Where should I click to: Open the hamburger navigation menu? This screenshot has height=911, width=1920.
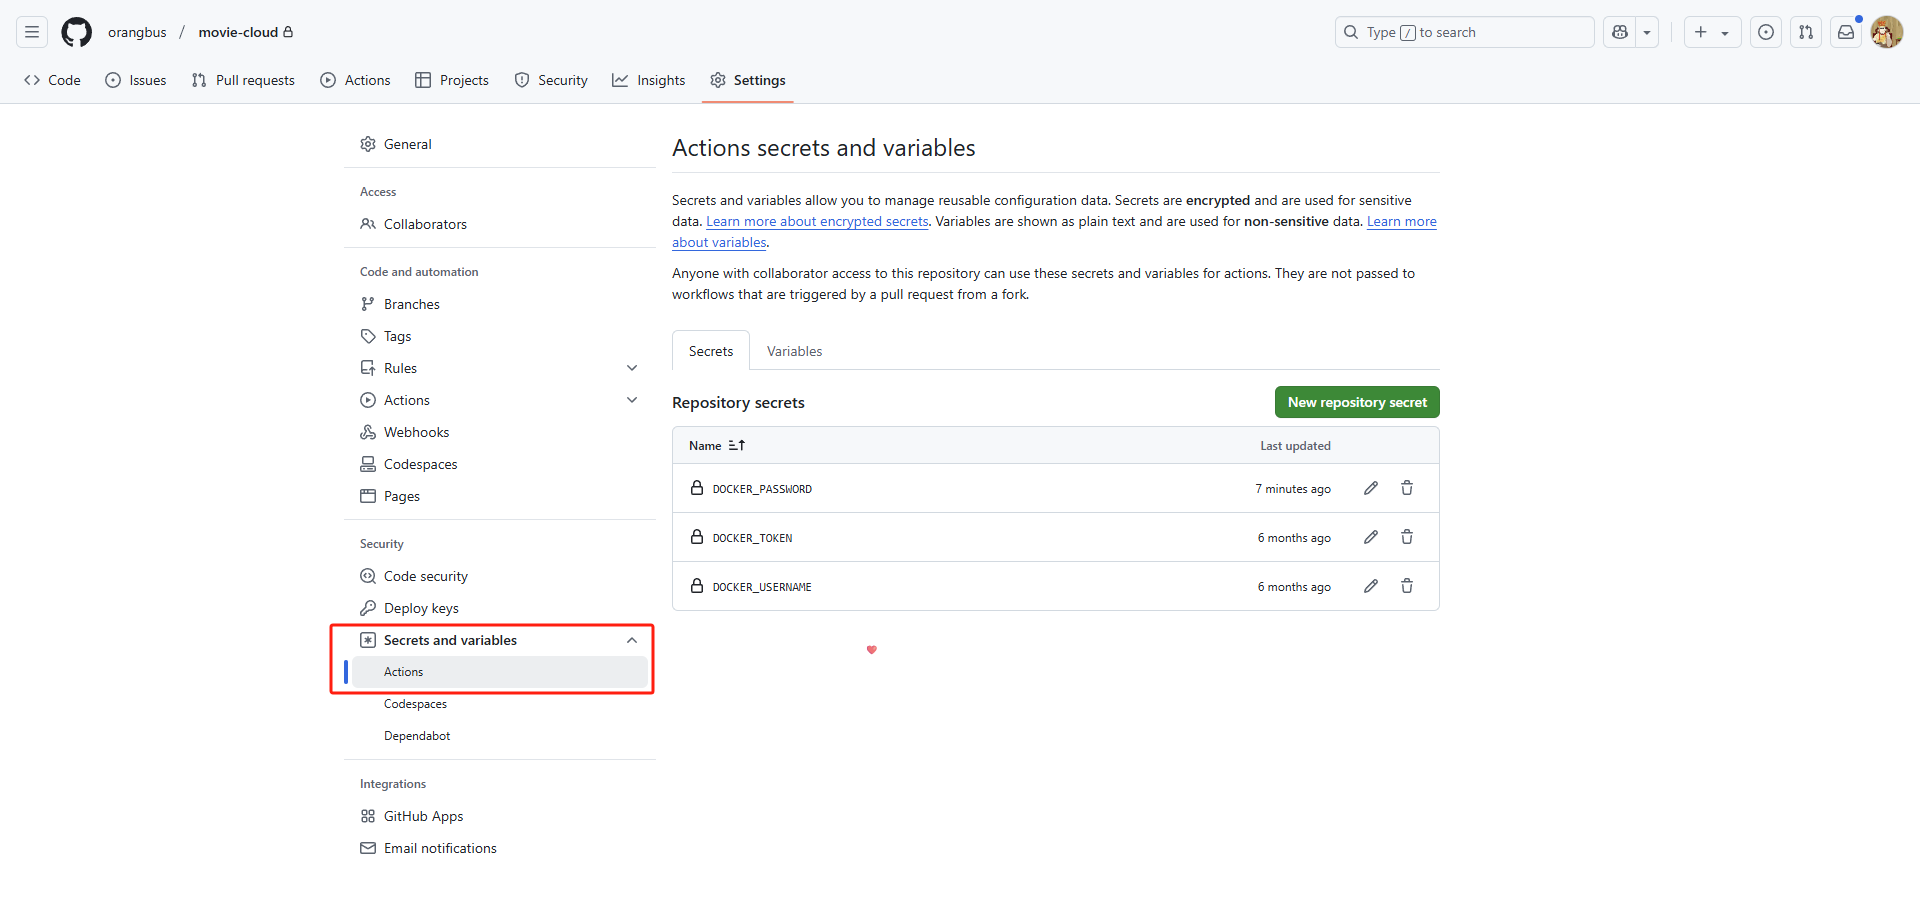[32, 32]
